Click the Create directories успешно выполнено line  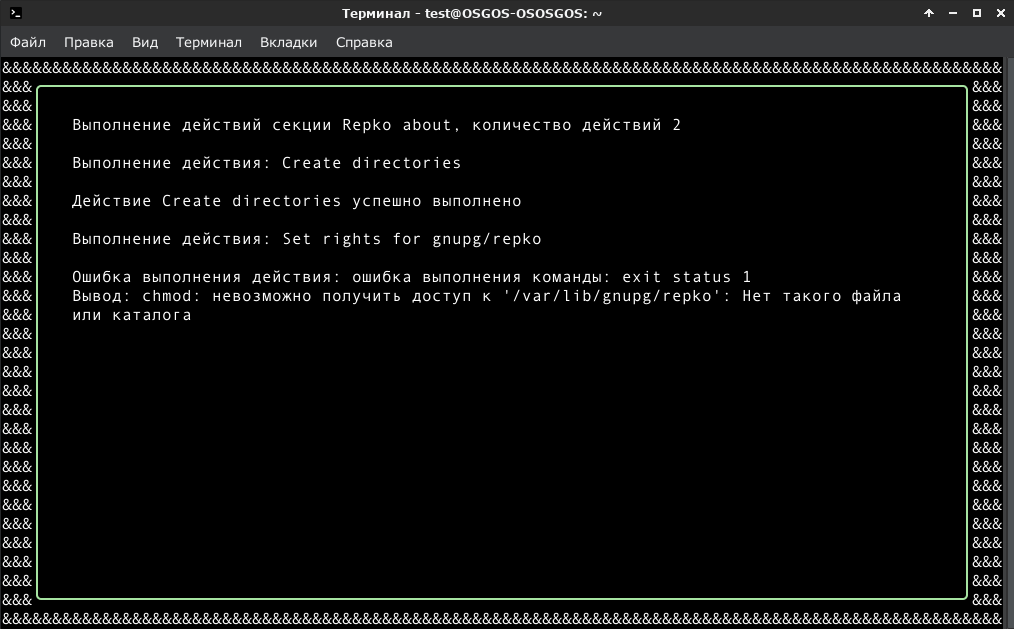297,201
